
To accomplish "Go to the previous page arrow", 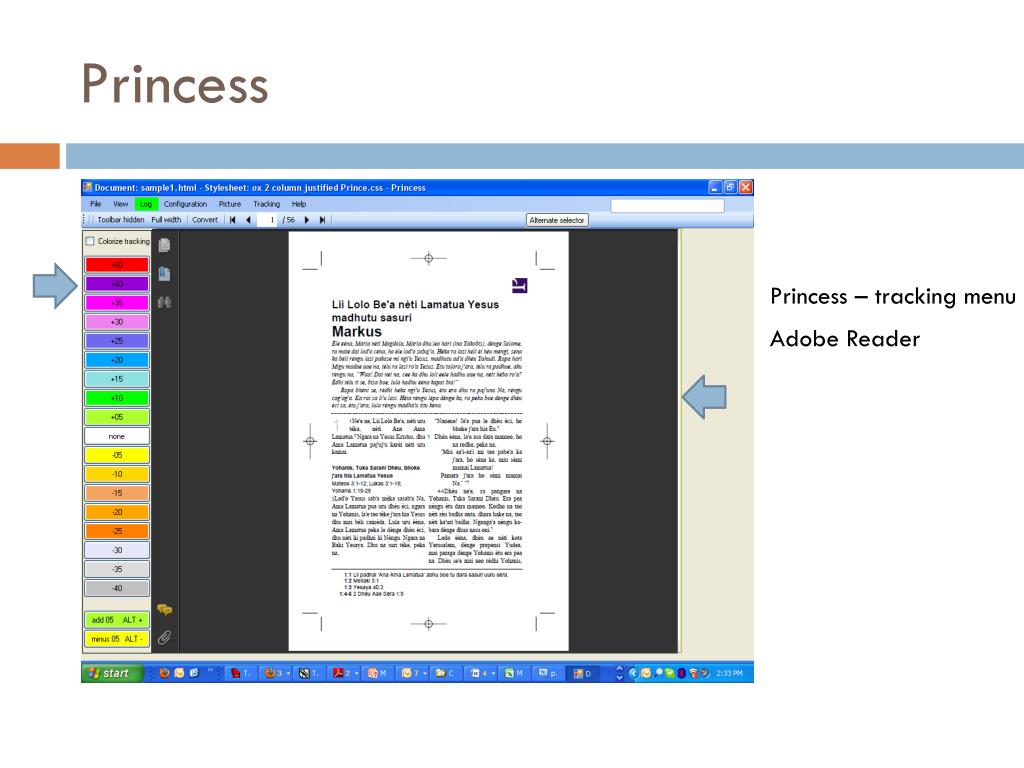I will coord(249,220).
